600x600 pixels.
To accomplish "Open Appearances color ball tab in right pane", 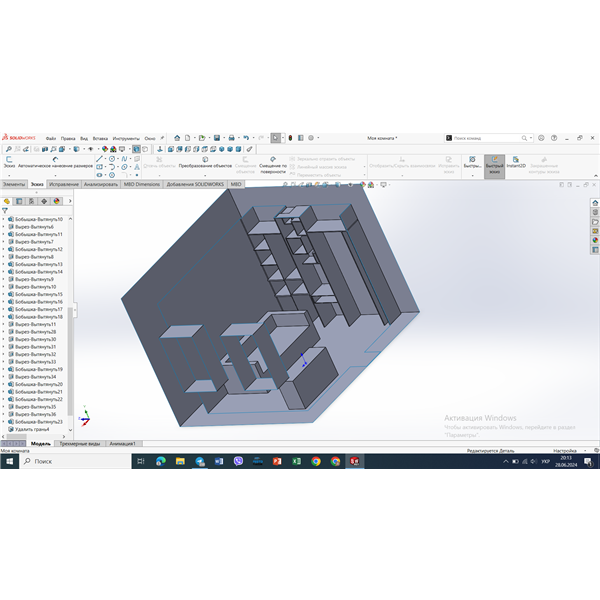I will tap(595, 240).
